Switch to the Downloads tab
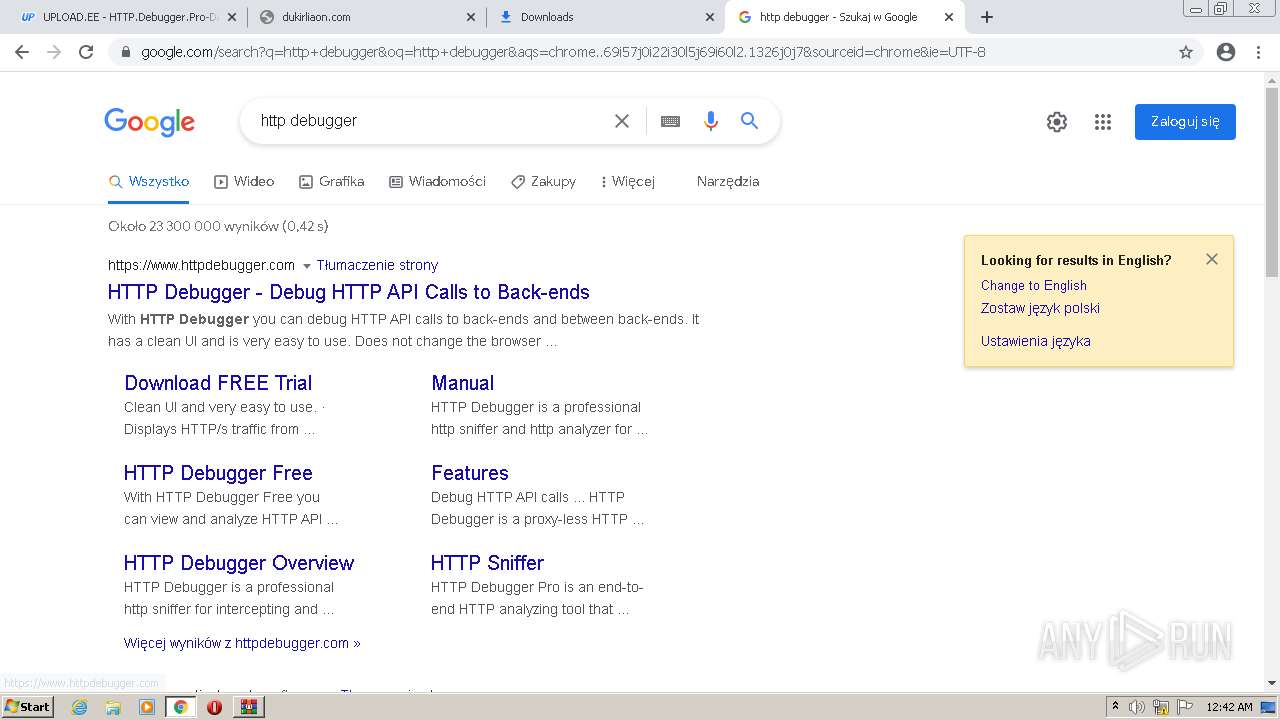 coord(607,17)
